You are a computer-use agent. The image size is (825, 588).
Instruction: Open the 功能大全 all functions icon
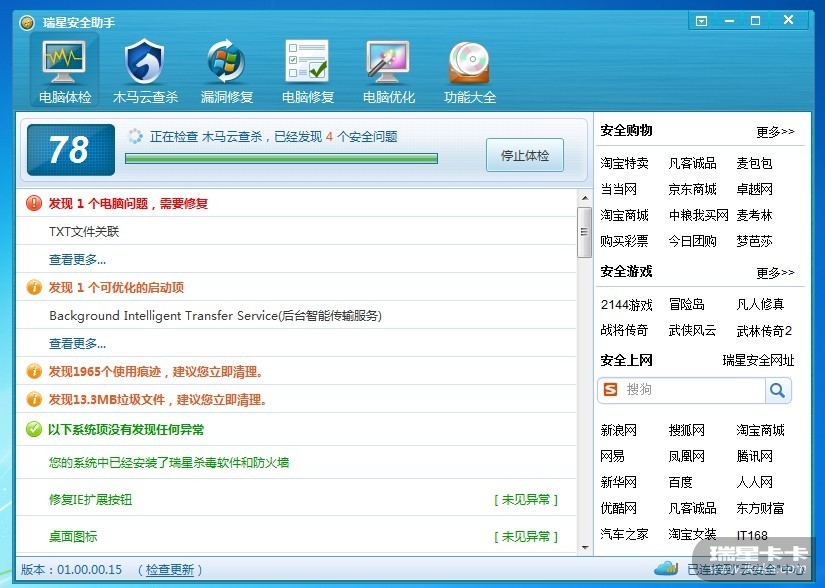coord(469,70)
